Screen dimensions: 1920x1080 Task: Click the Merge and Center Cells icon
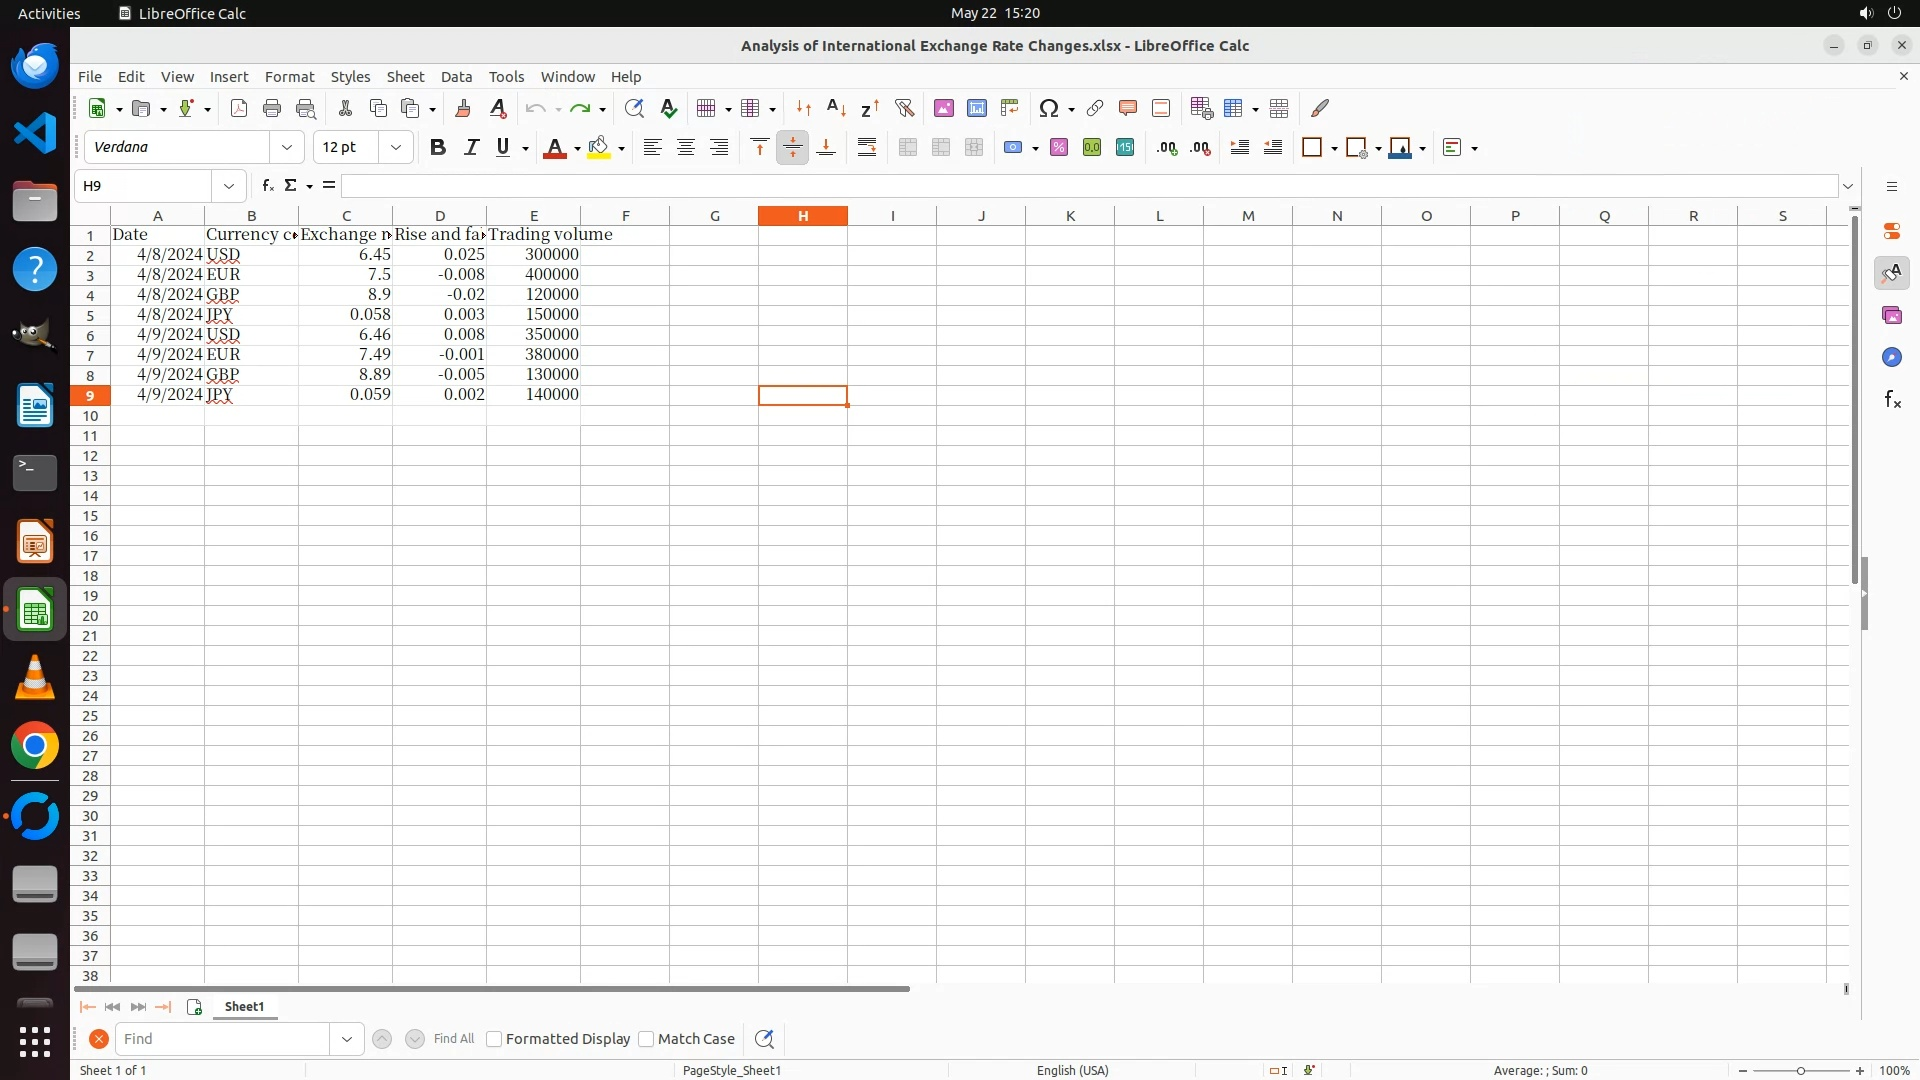click(x=908, y=148)
